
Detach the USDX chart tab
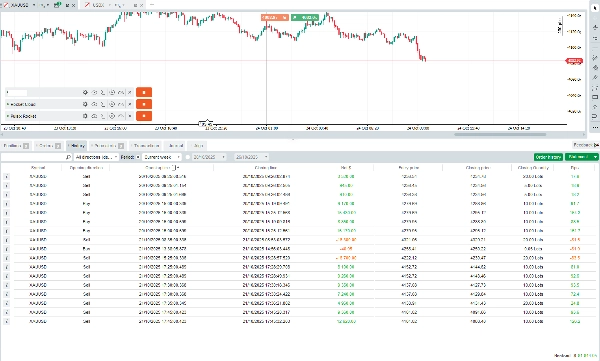pos(135,5)
